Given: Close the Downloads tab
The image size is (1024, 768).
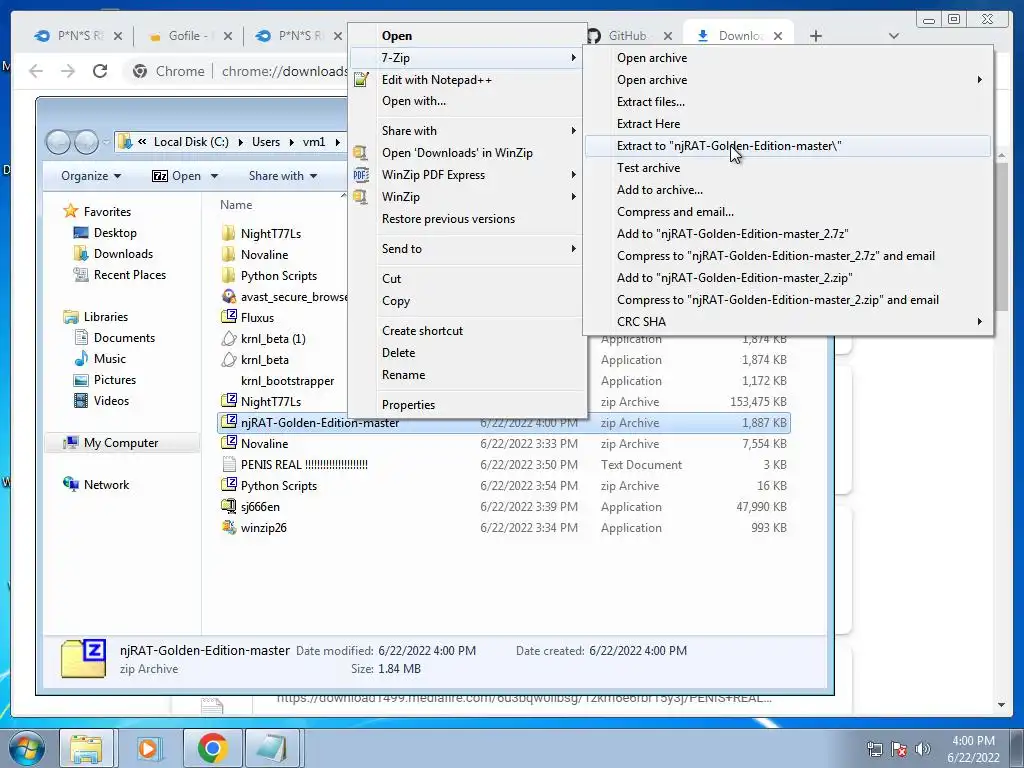Looking at the screenshot, I should pos(778,36).
